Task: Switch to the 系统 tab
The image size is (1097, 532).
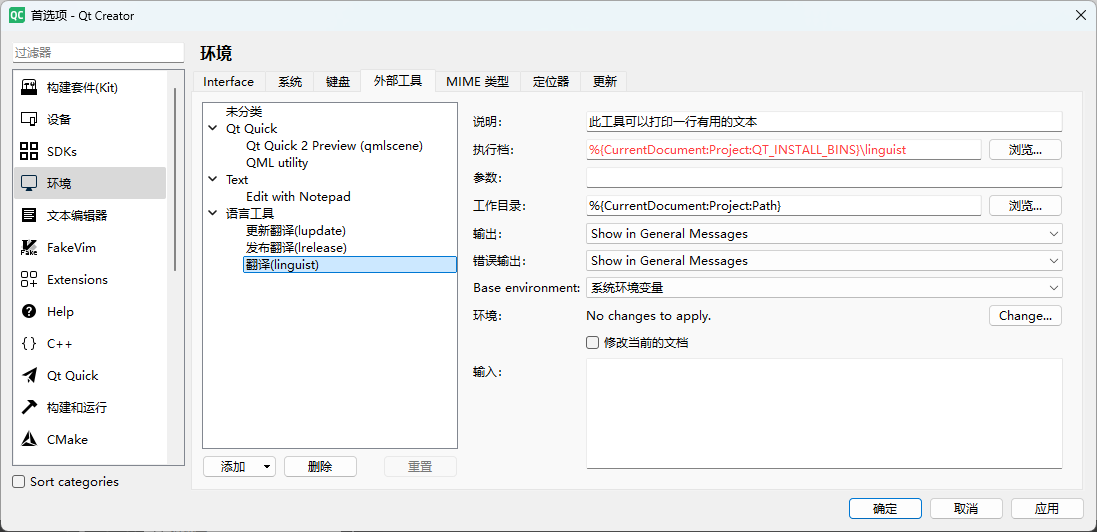Action: point(290,82)
